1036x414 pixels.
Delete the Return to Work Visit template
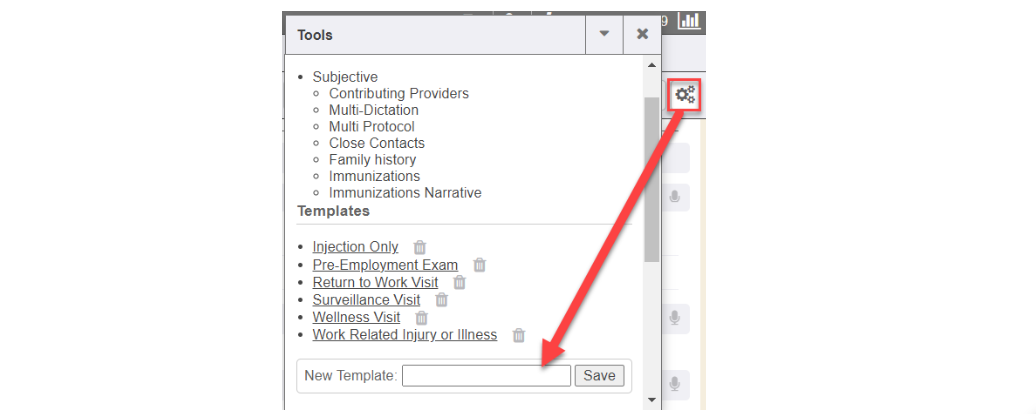coord(460,283)
